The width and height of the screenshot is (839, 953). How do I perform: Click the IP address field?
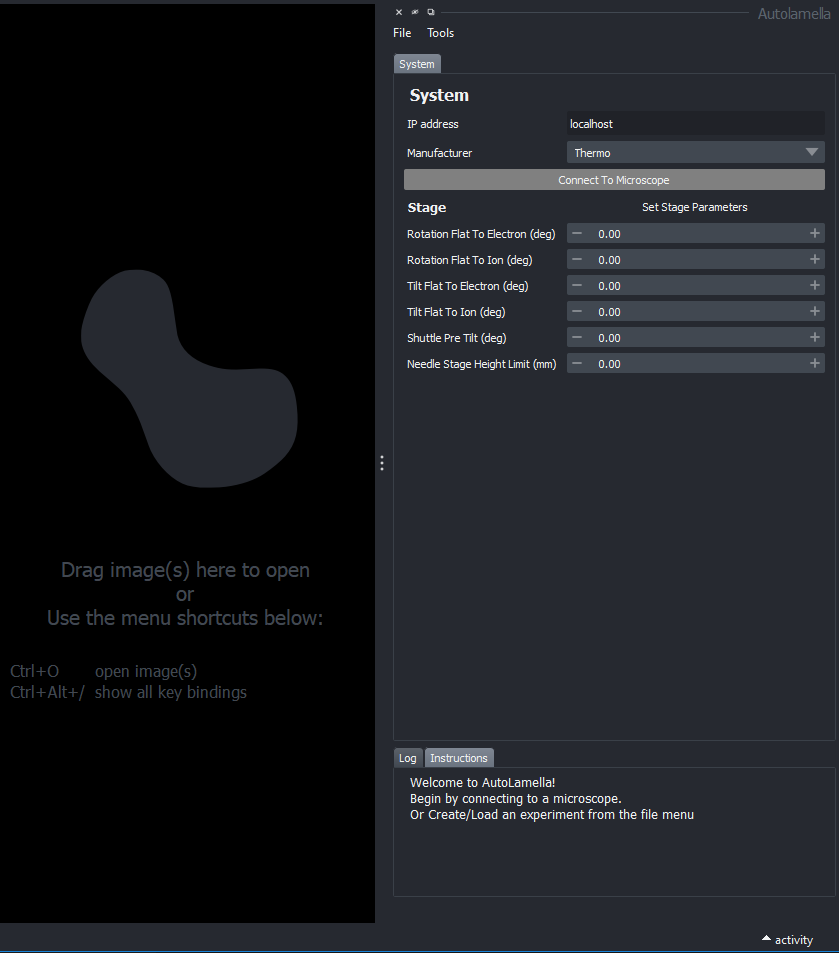pyautogui.click(x=695, y=124)
